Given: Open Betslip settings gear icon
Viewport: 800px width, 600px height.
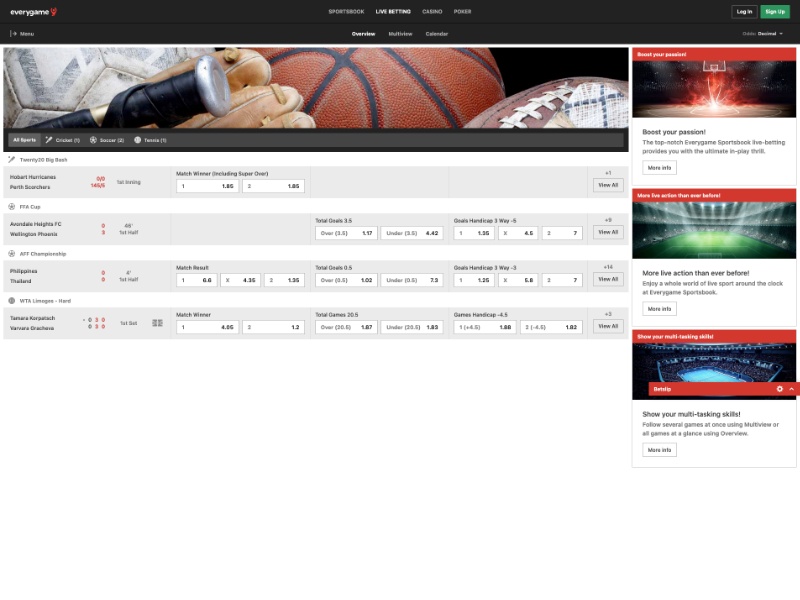Looking at the screenshot, I should click(780, 388).
